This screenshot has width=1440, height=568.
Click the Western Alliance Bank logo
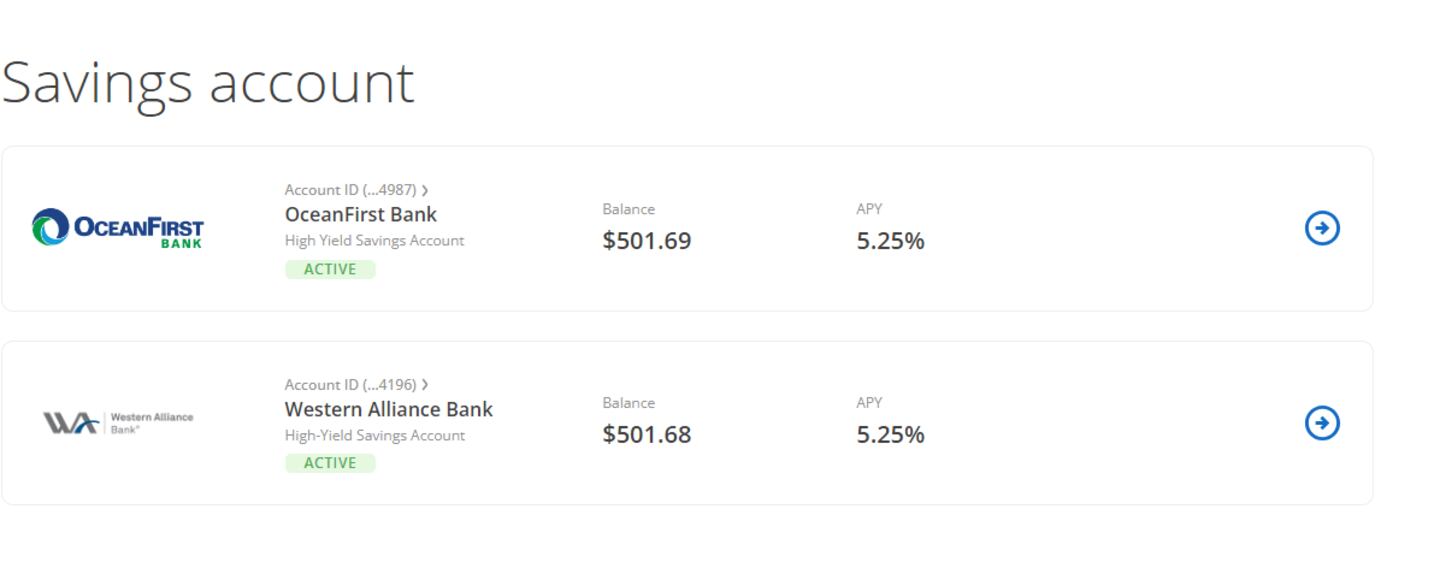pos(118,423)
